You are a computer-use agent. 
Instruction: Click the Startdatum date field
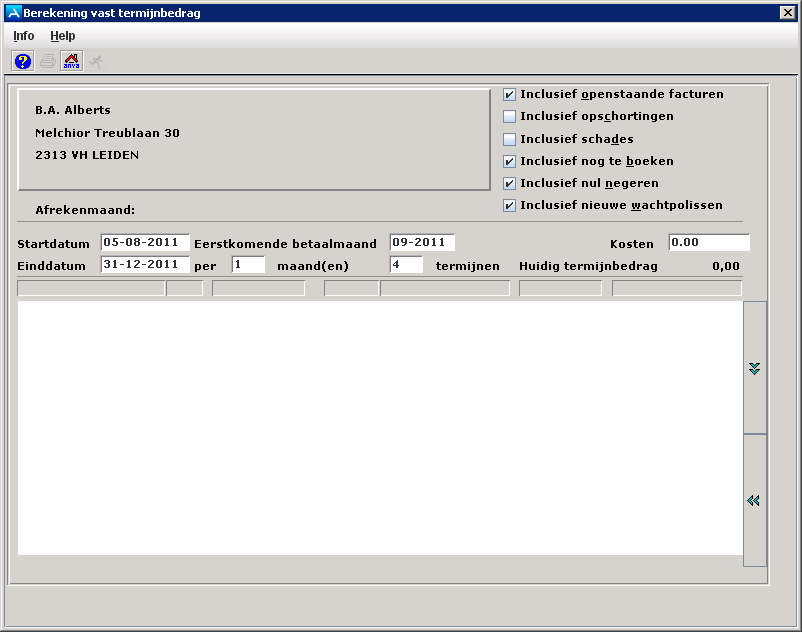point(145,243)
